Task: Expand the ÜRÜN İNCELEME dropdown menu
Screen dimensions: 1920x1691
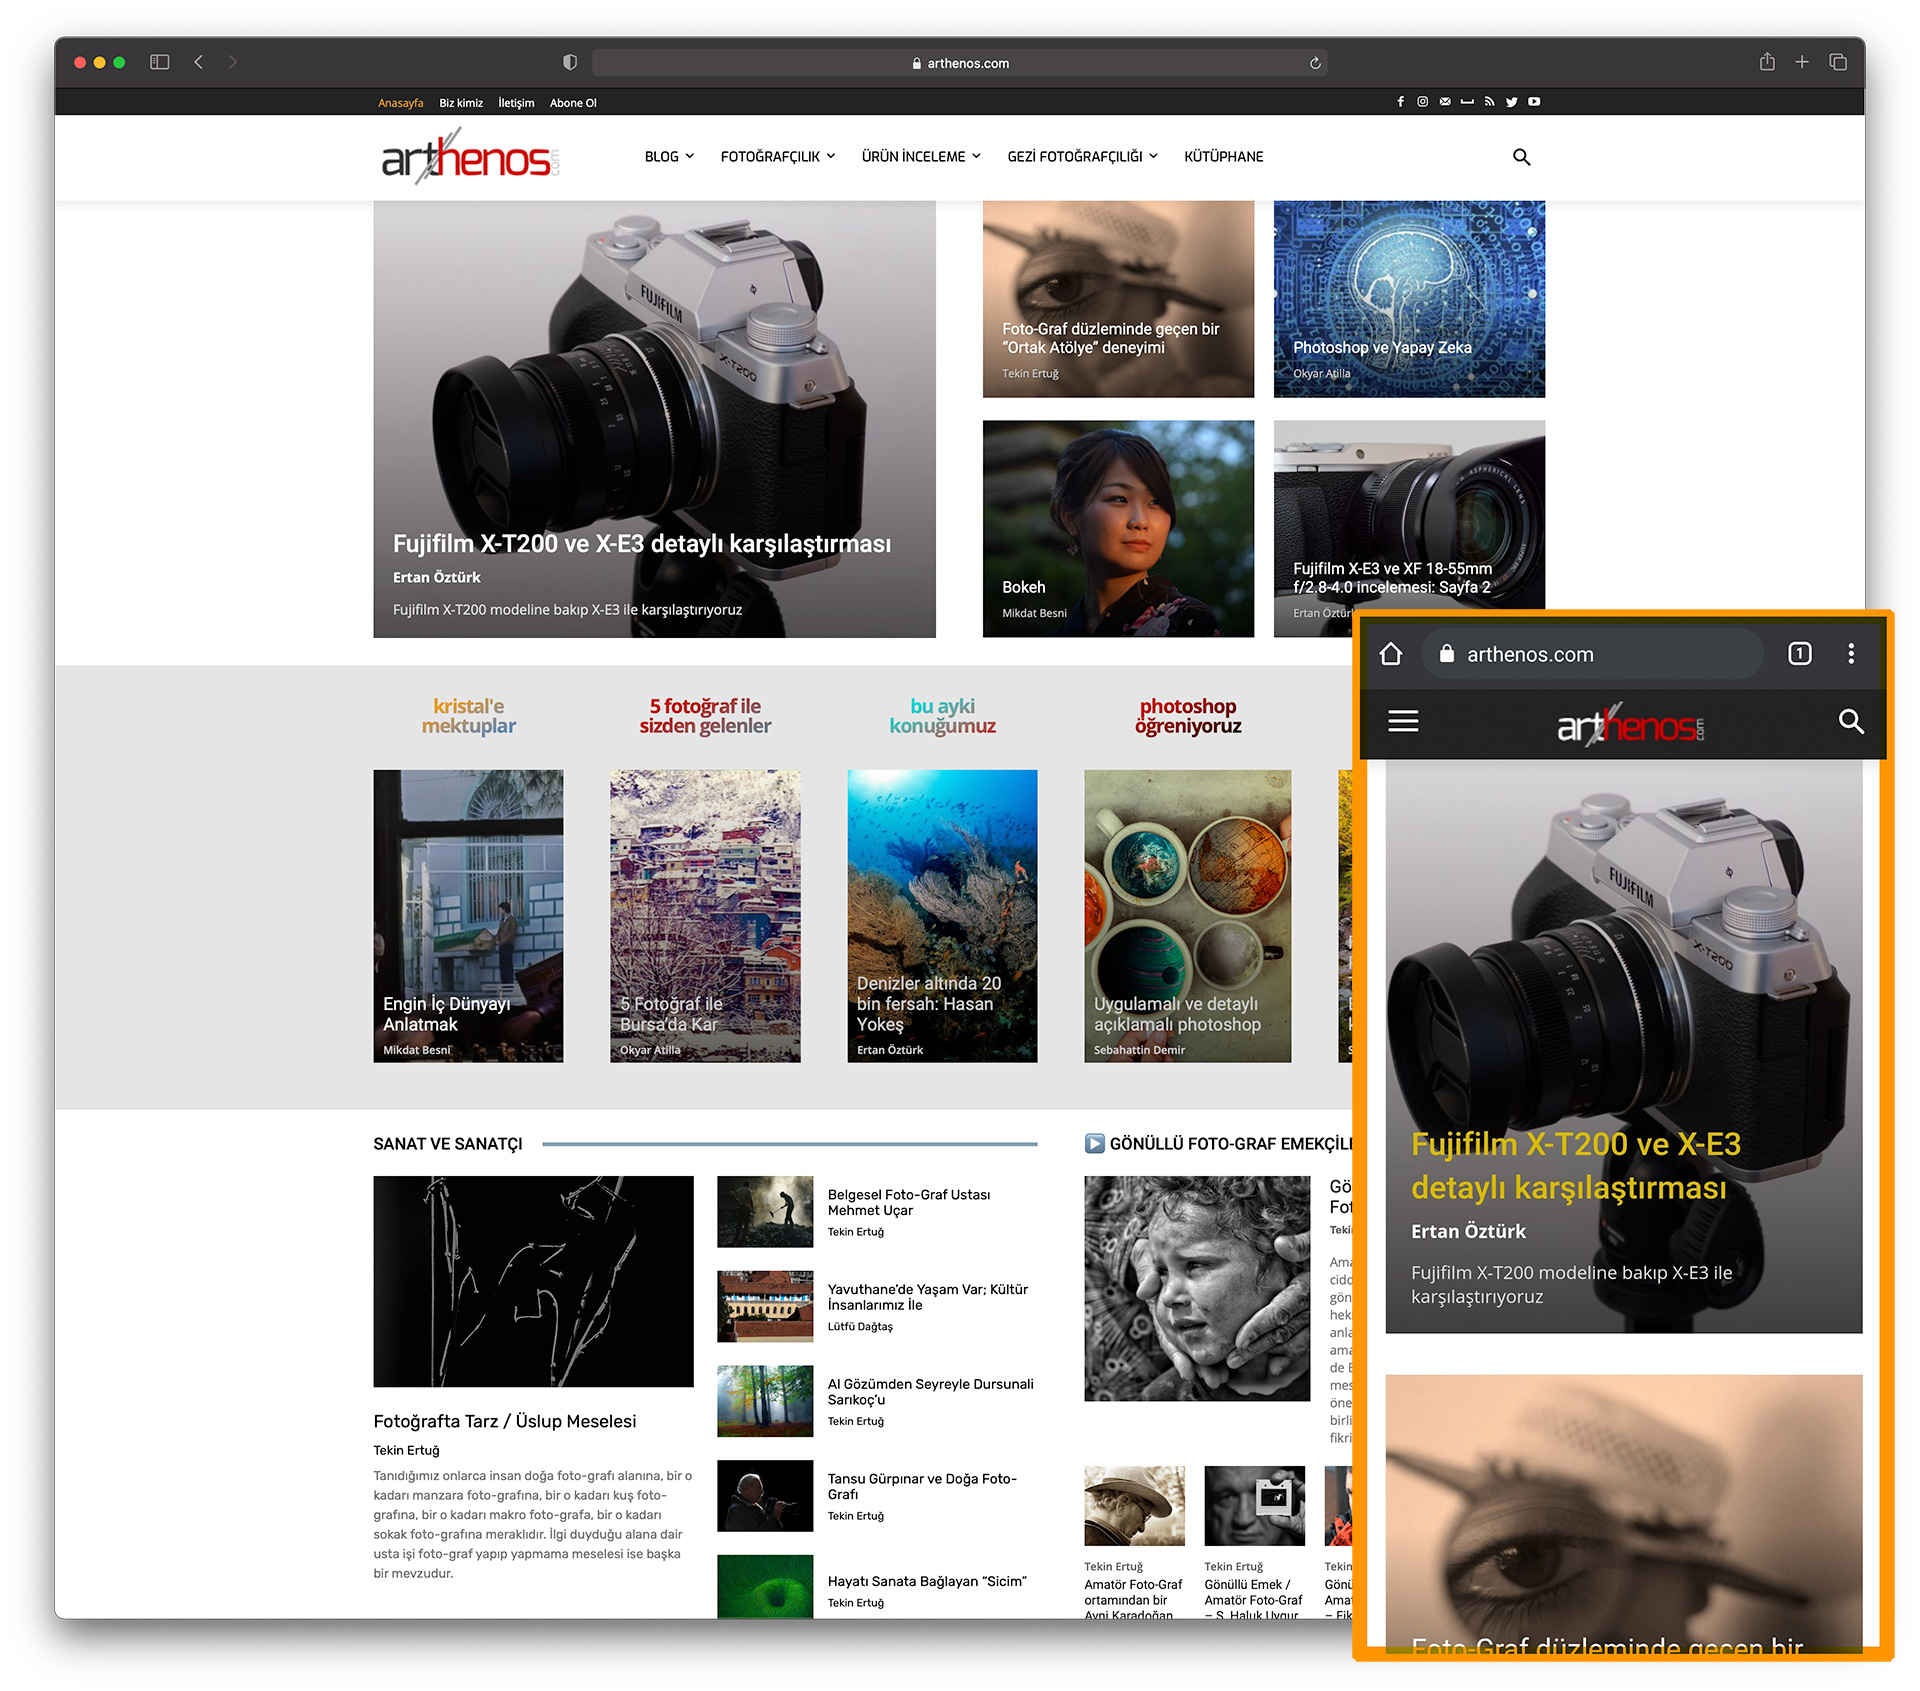Action: pos(921,157)
